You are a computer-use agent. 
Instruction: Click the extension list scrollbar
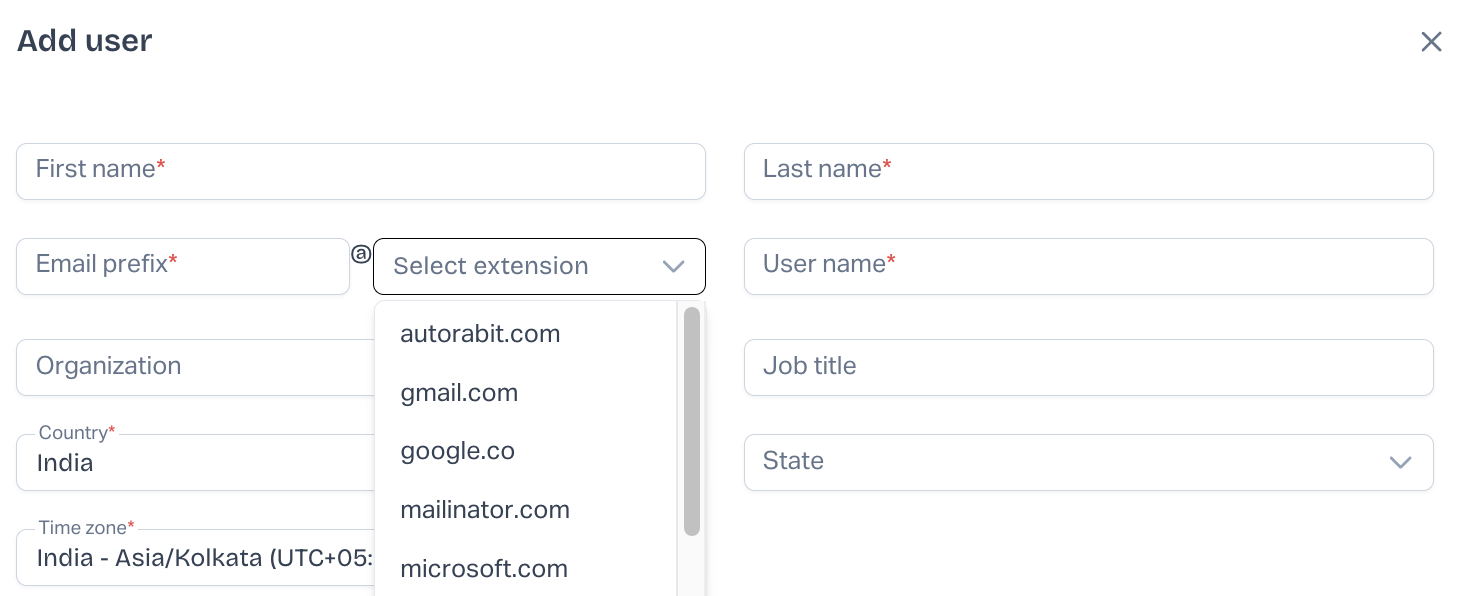[692, 420]
